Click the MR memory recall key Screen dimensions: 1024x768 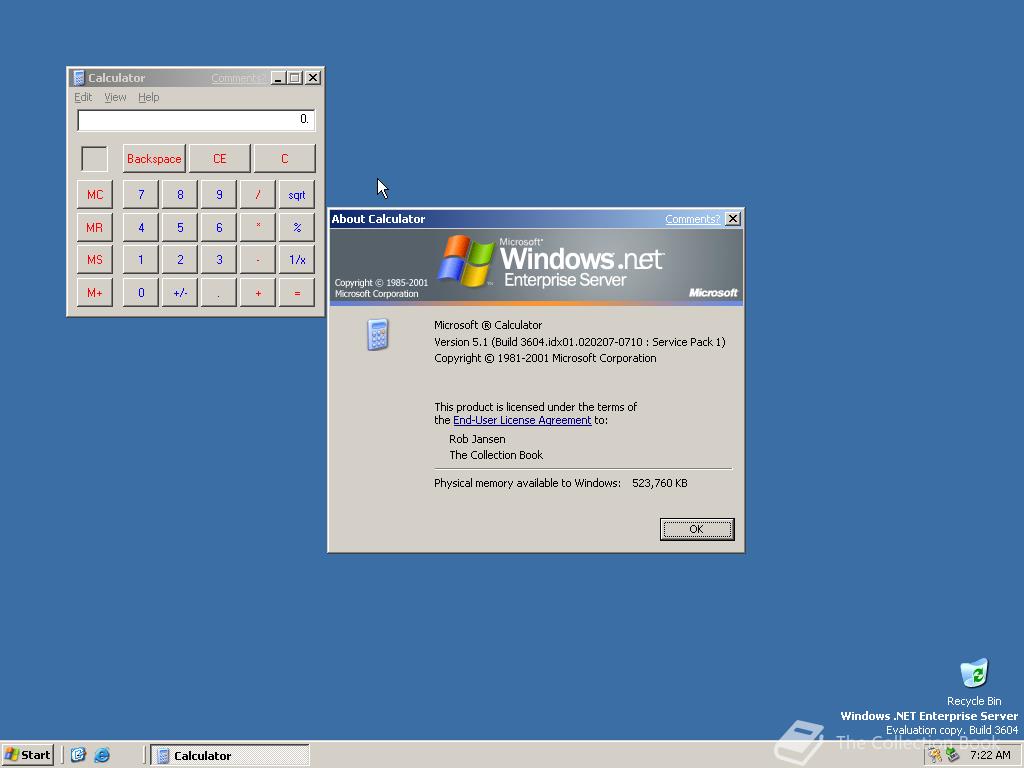click(95, 227)
